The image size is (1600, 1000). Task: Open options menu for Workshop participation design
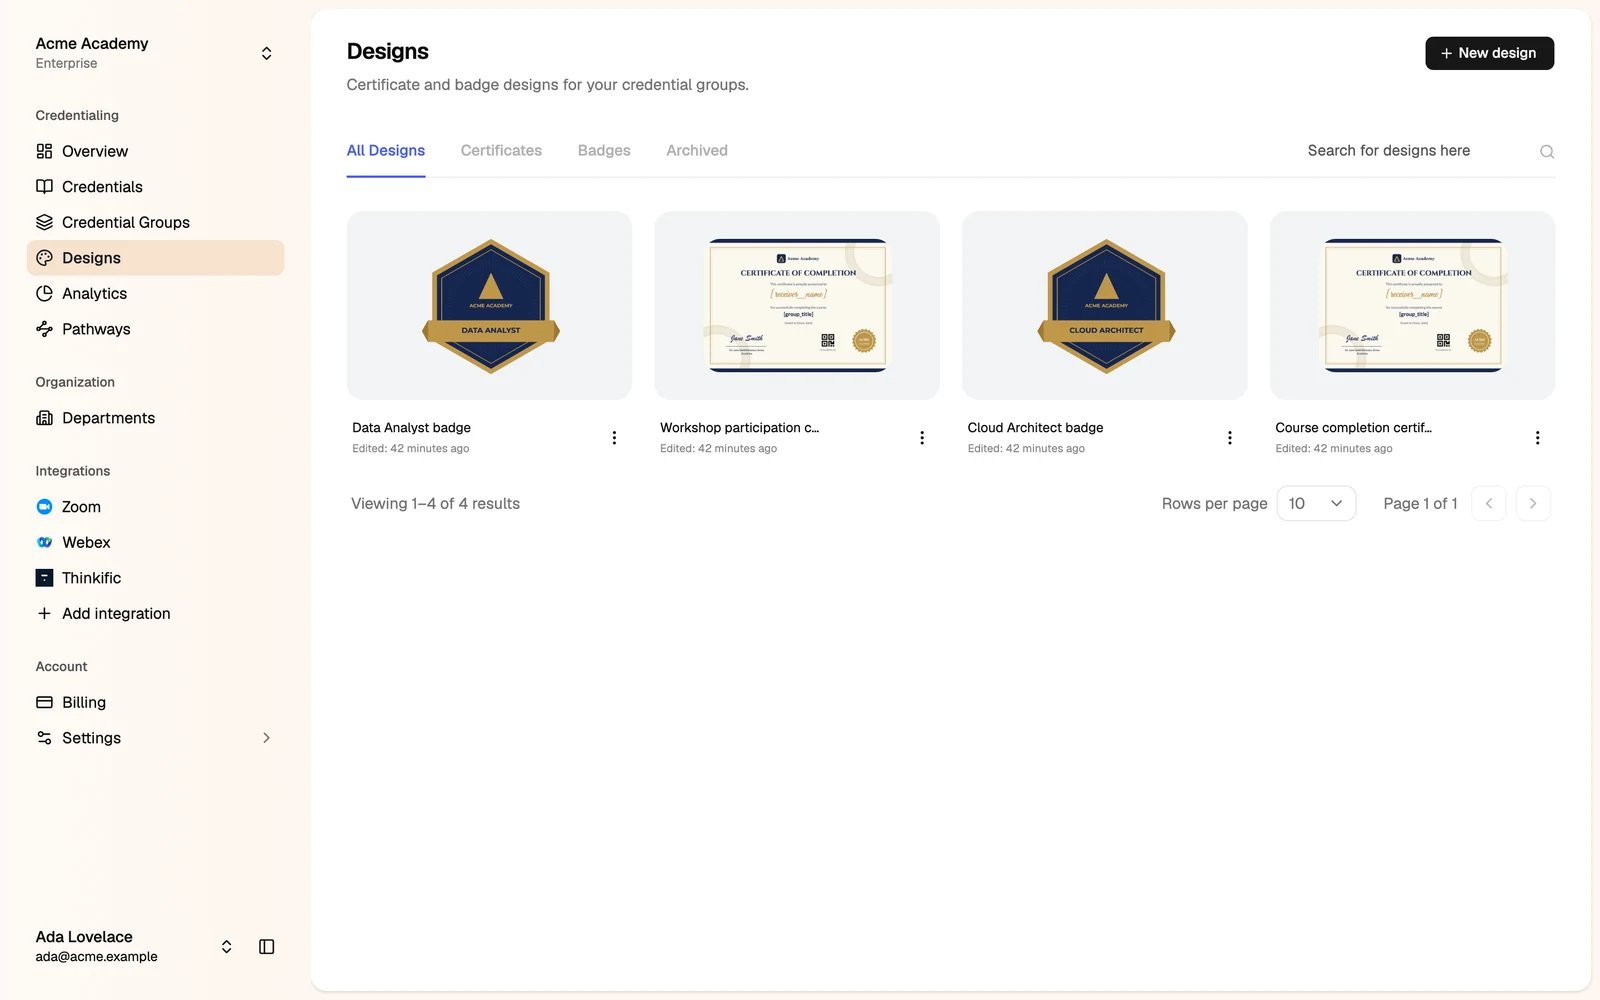[922, 437]
